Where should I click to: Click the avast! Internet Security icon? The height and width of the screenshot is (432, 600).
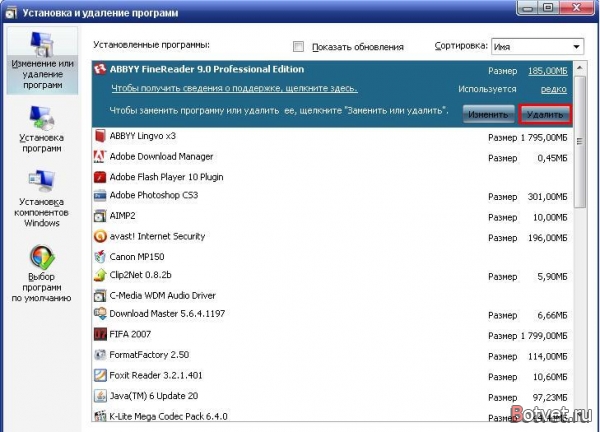[100, 236]
